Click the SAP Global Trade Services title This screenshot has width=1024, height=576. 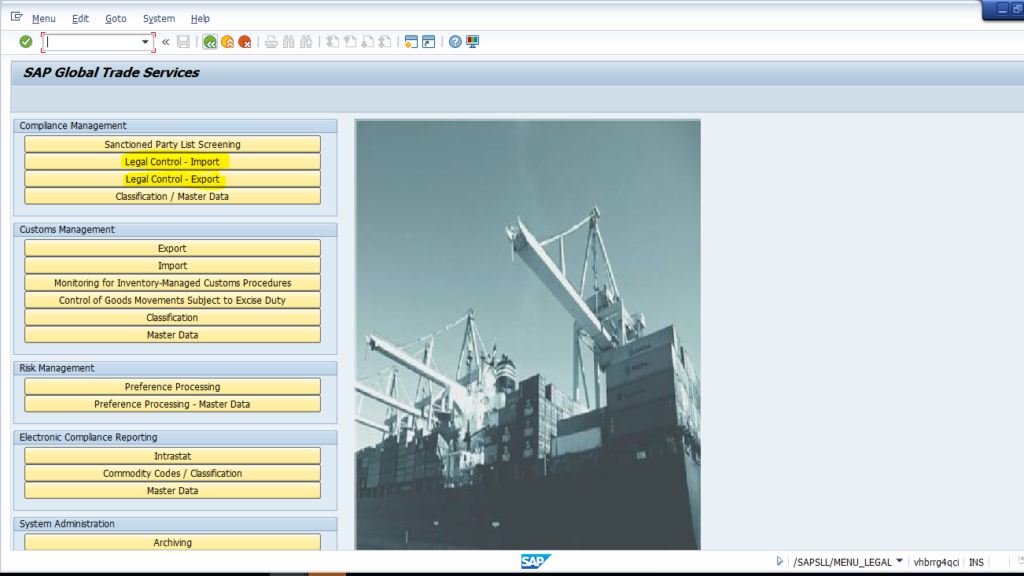[111, 72]
